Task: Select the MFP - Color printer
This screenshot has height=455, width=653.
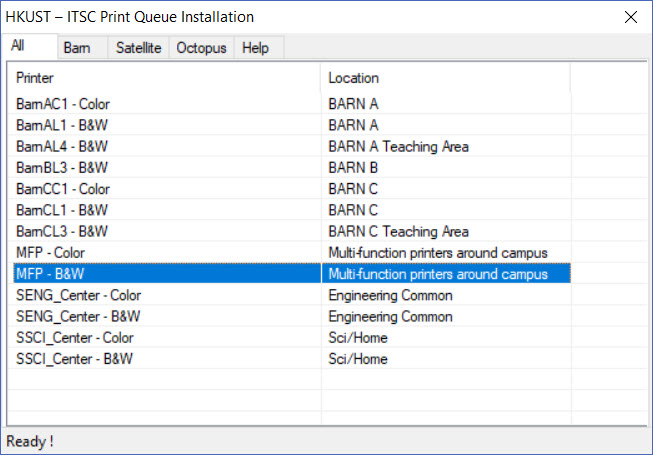Action: coord(52,252)
